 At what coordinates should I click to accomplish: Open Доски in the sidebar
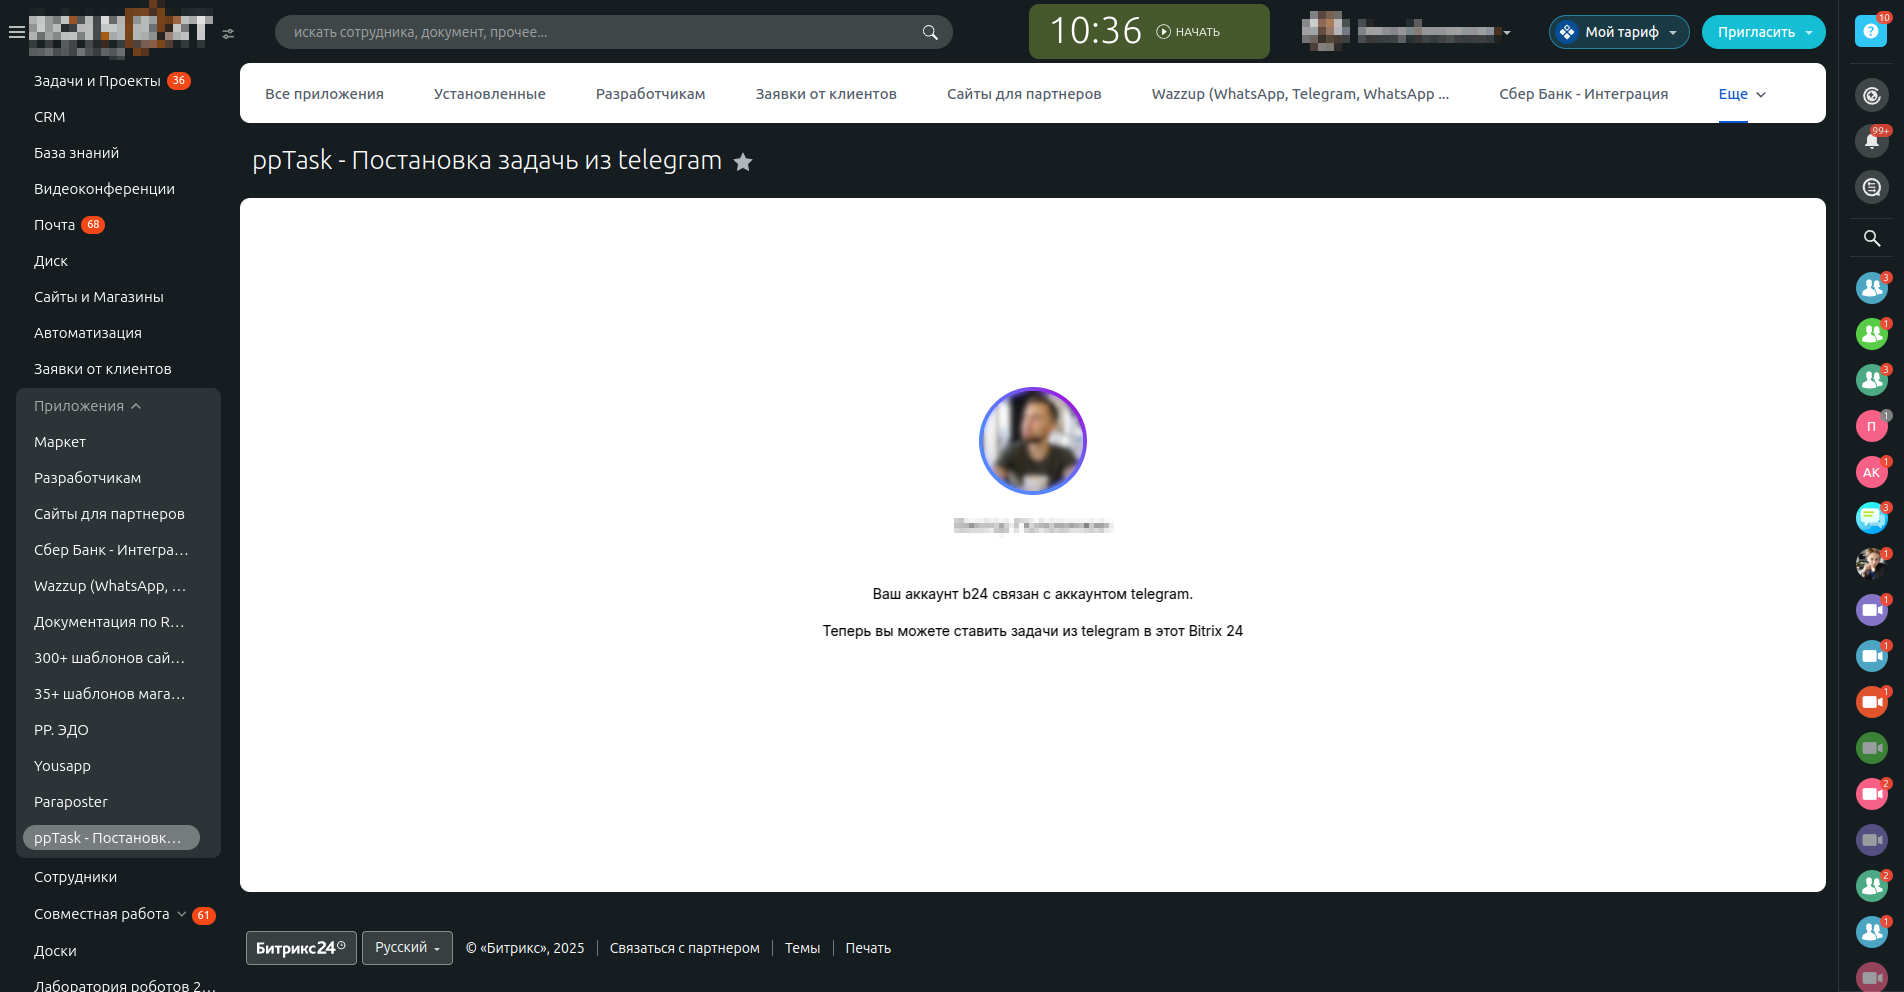pos(55,951)
